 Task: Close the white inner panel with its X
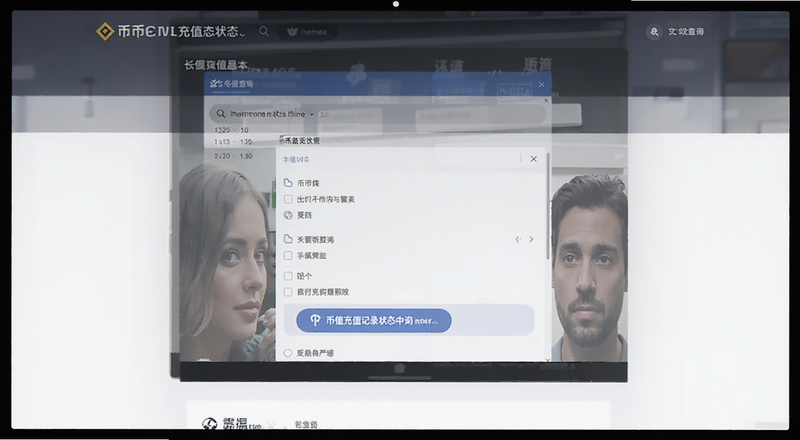[x=534, y=159]
